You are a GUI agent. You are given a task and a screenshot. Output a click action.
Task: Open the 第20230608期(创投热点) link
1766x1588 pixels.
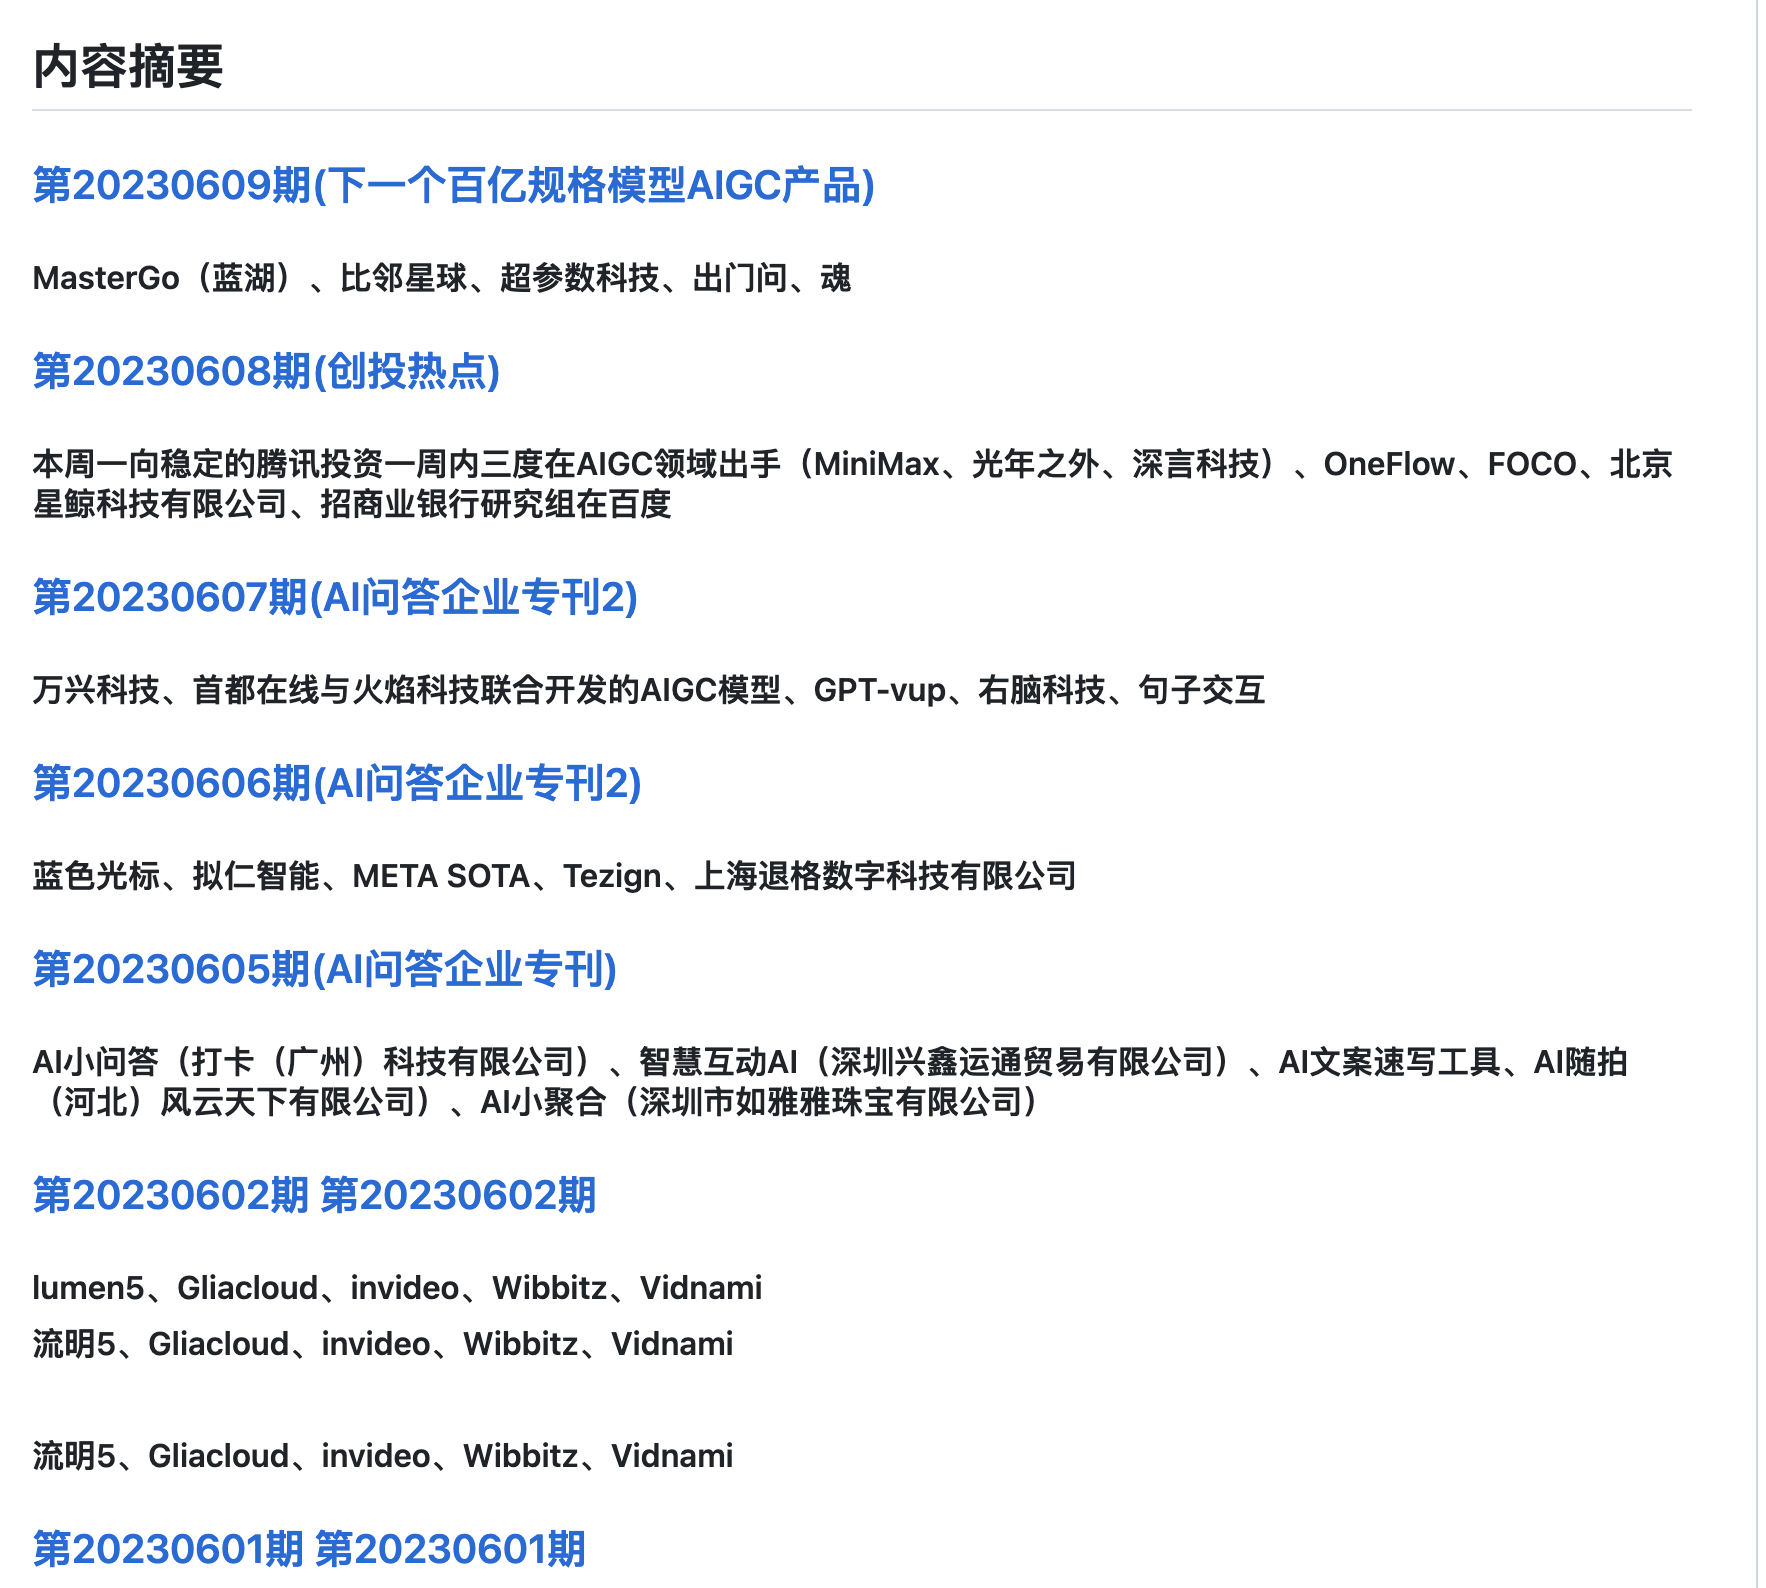(266, 371)
